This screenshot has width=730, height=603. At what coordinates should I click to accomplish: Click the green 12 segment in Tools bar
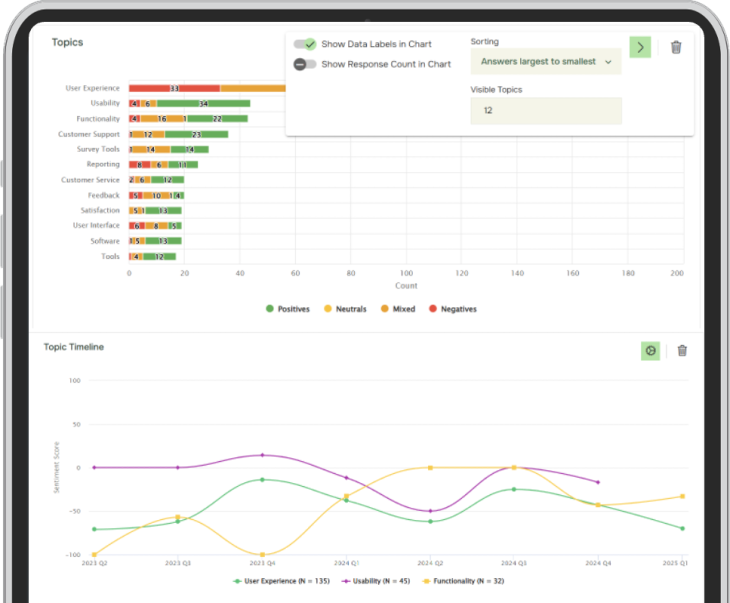click(159, 257)
